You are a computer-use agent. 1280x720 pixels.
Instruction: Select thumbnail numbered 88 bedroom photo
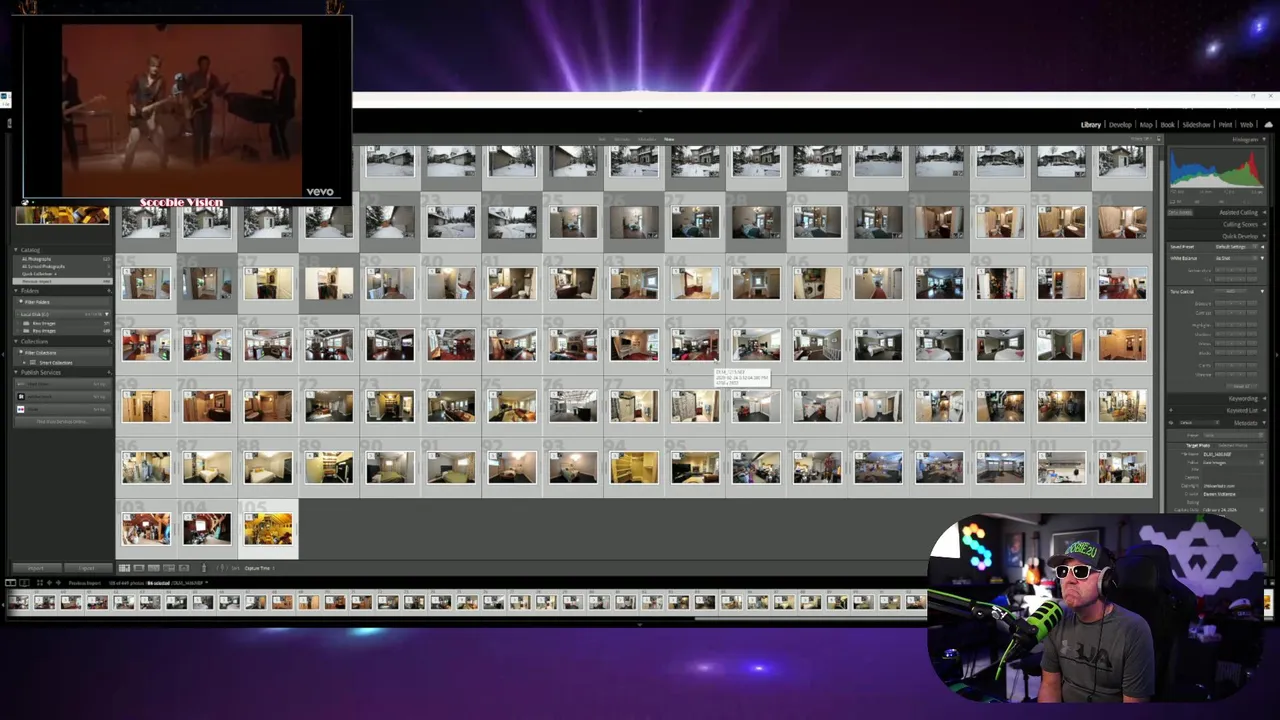pyautogui.click(x=268, y=468)
